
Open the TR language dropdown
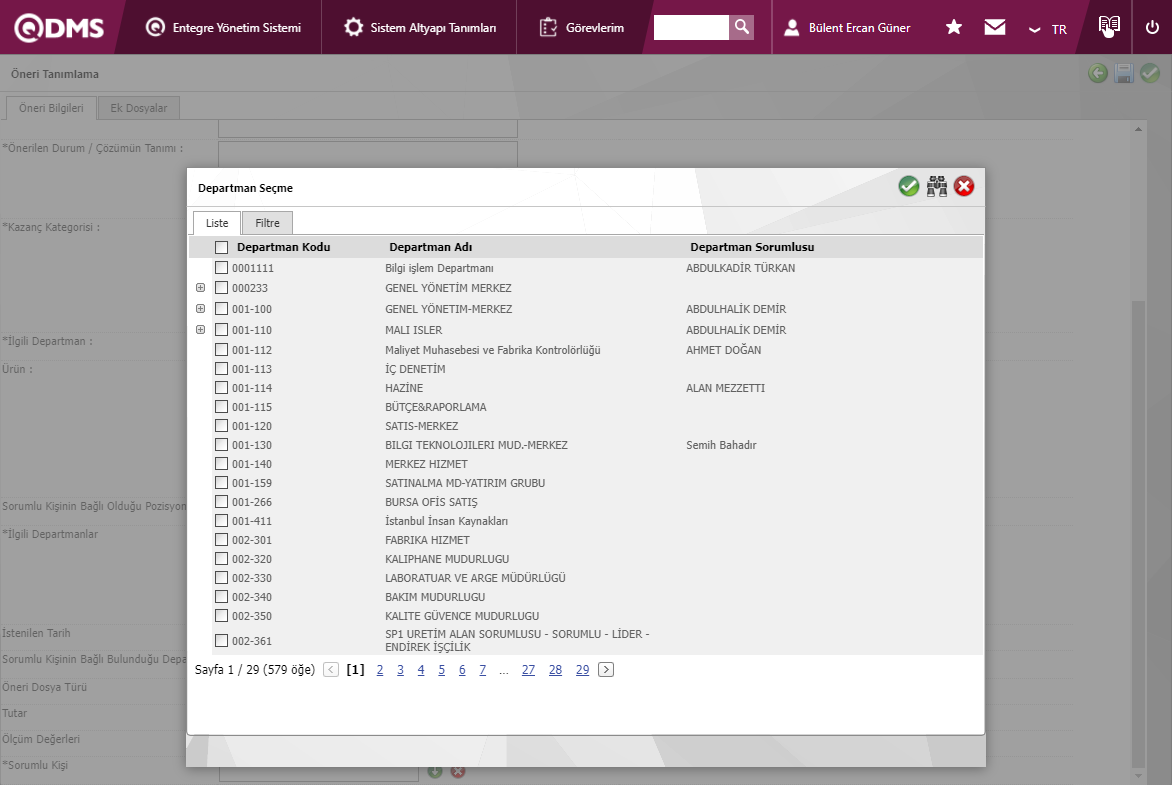(x=1048, y=29)
